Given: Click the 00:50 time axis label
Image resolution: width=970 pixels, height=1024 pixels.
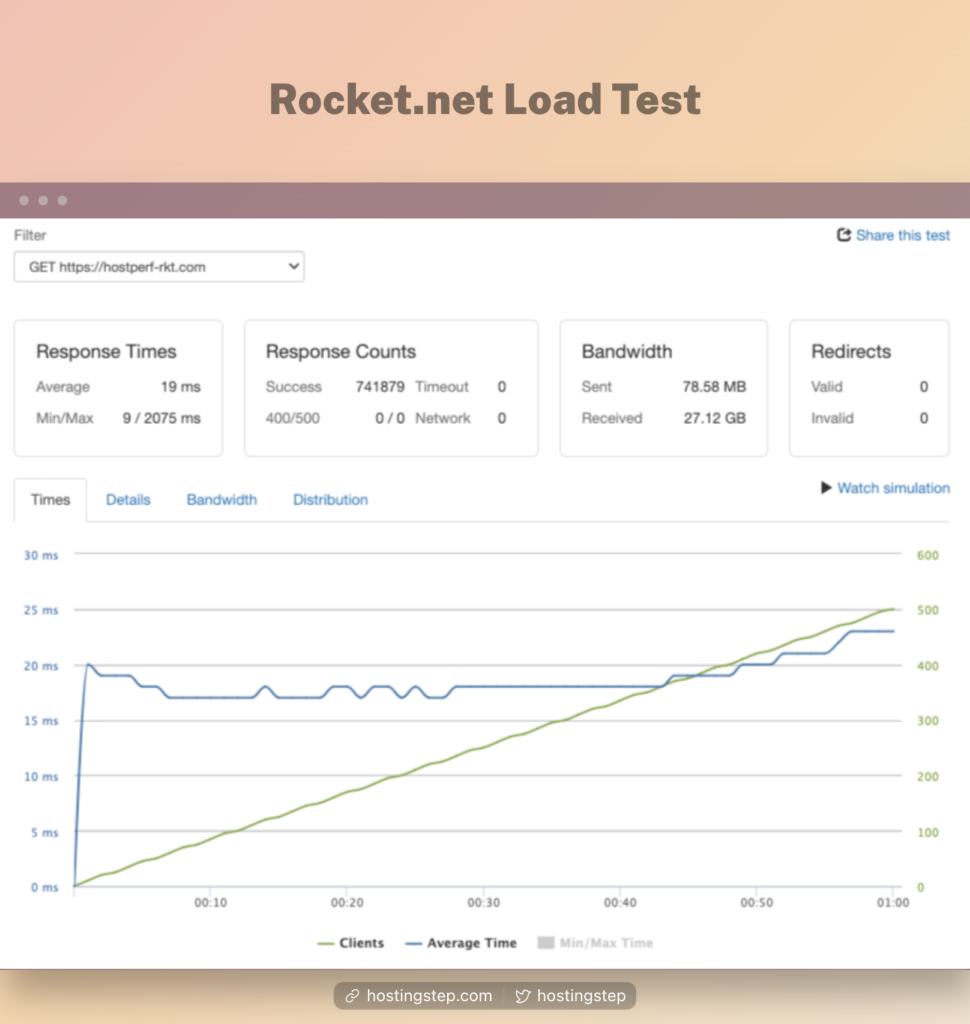Looking at the screenshot, I should tap(756, 903).
